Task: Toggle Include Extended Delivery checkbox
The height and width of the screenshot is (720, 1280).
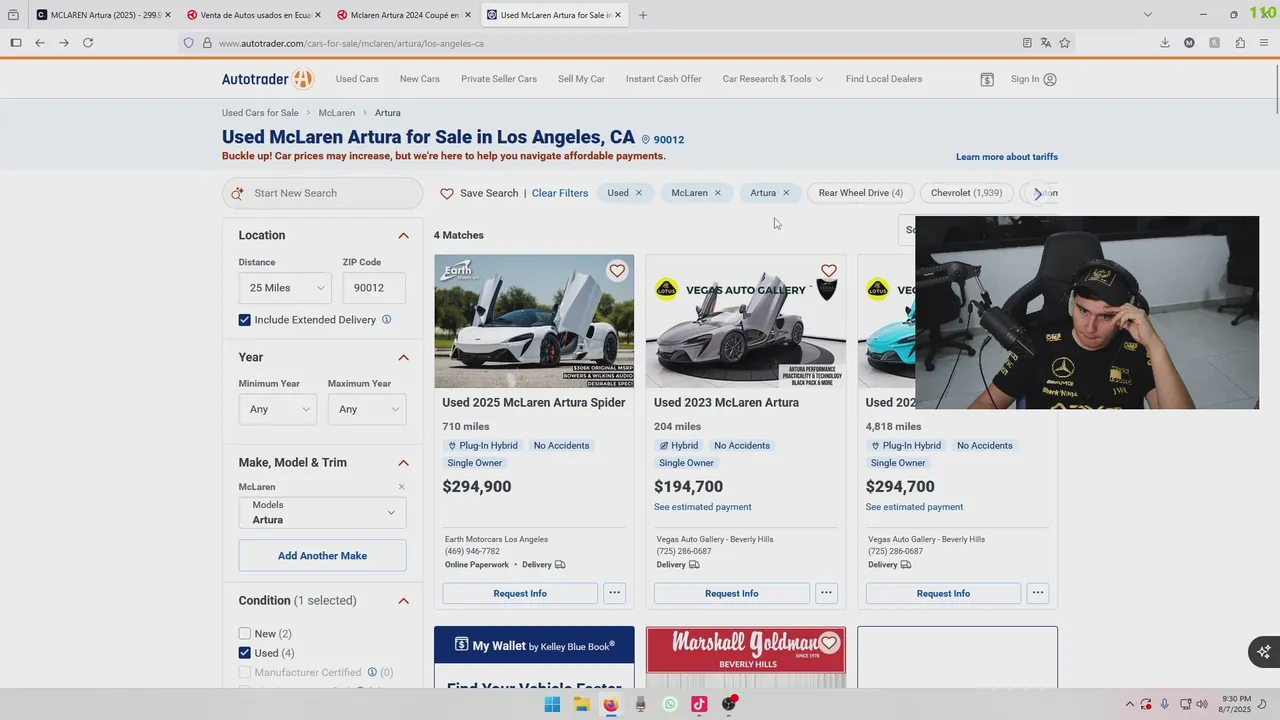Action: (245, 320)
